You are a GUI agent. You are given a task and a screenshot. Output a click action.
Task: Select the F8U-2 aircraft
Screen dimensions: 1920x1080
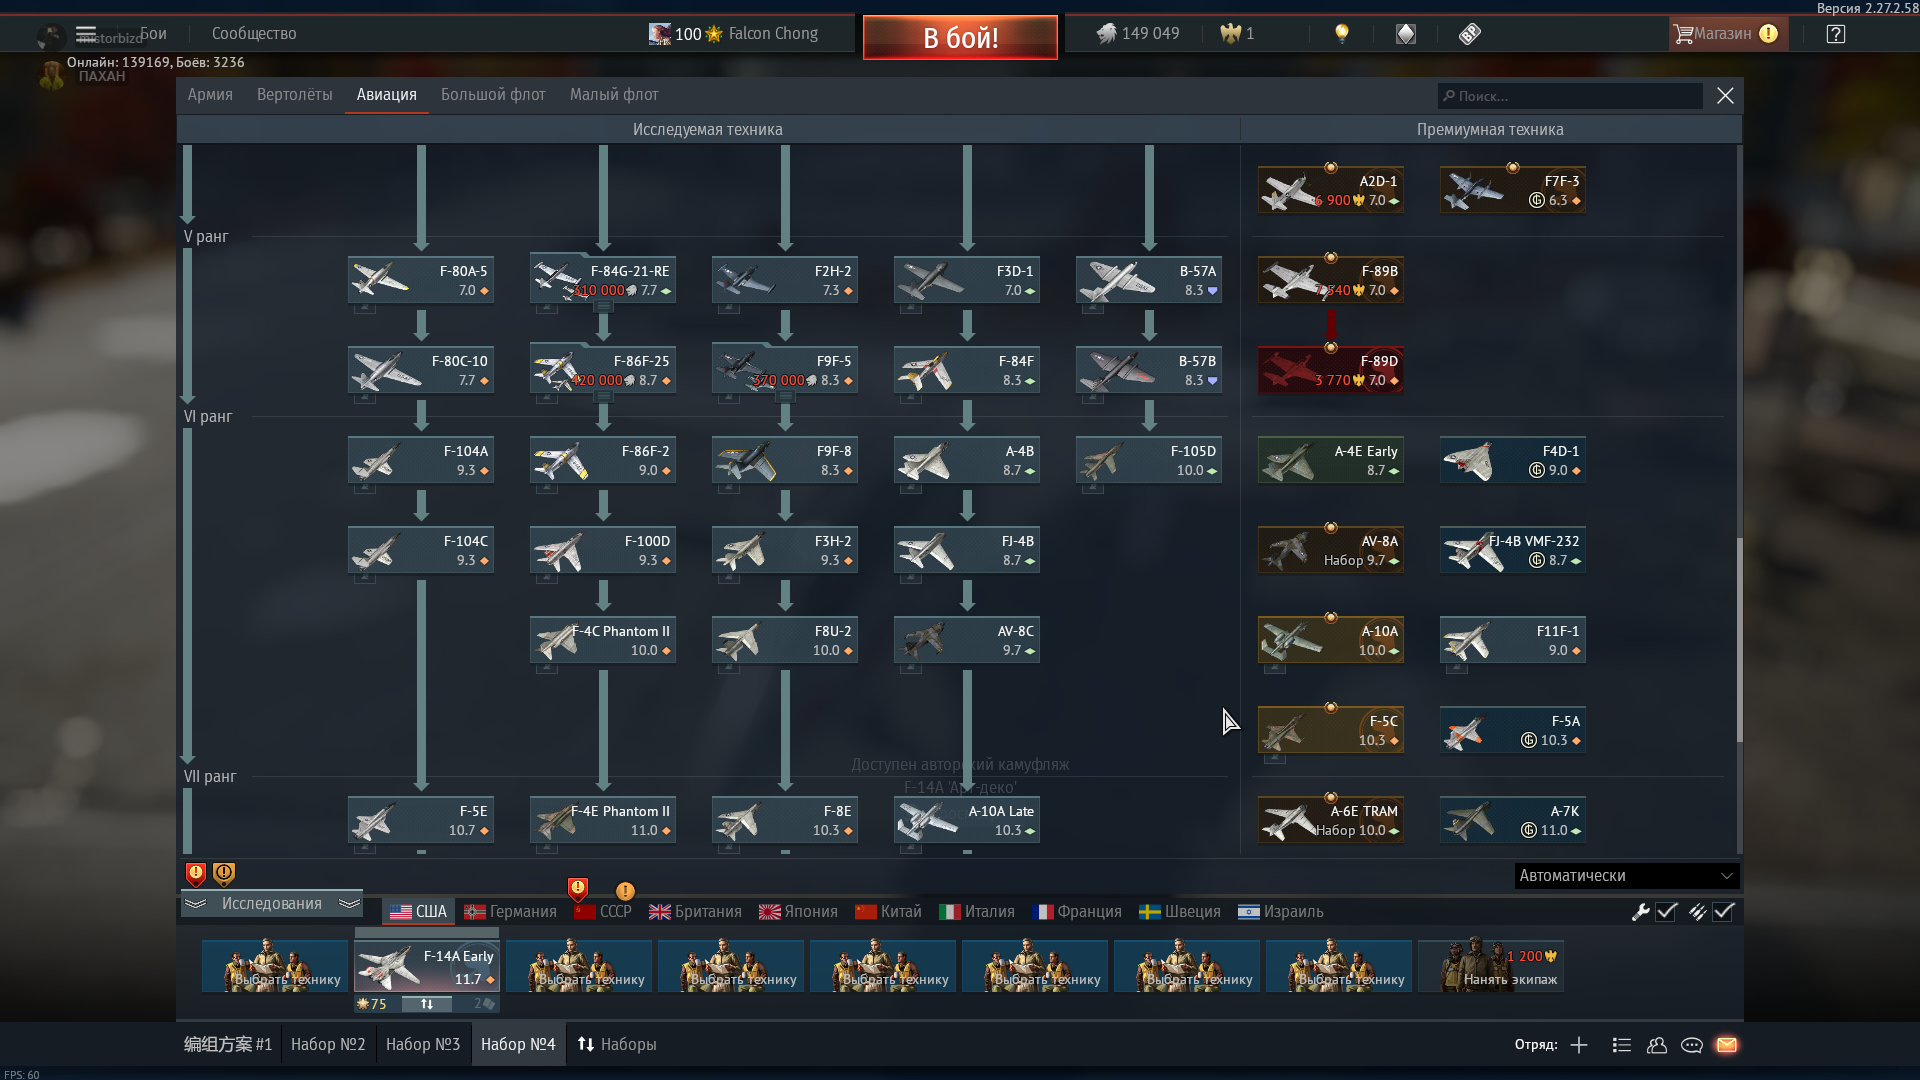785,640
